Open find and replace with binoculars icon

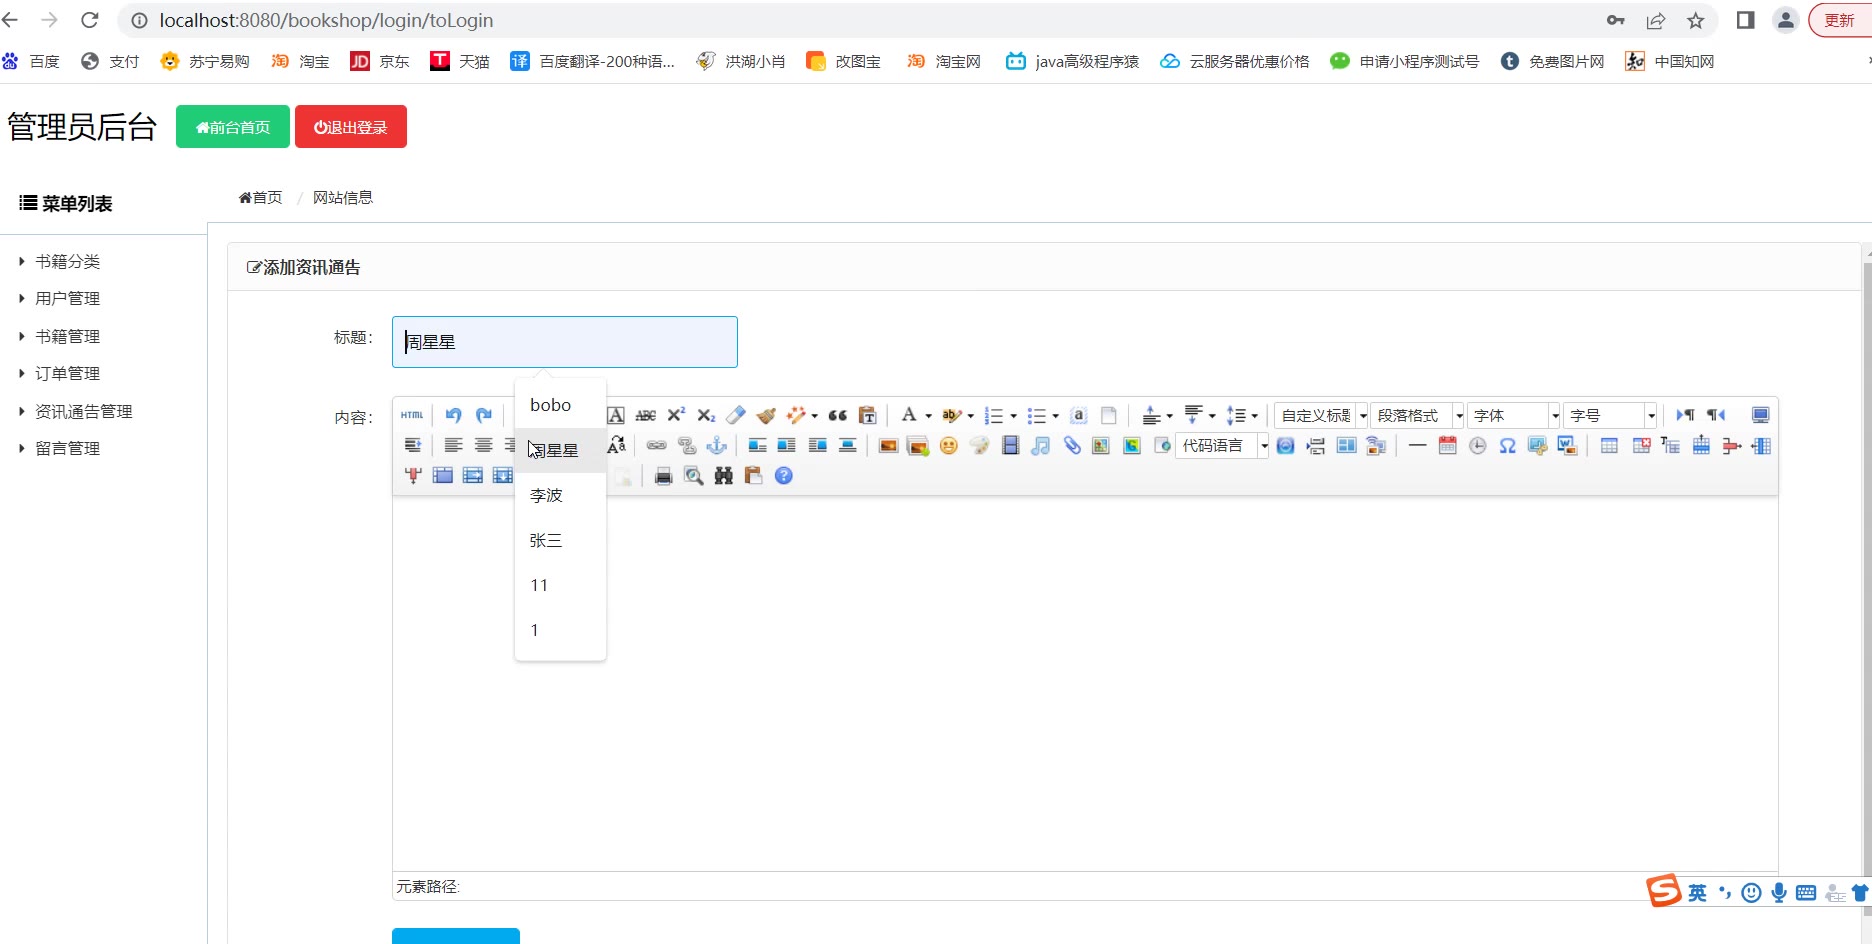point(723,475)
